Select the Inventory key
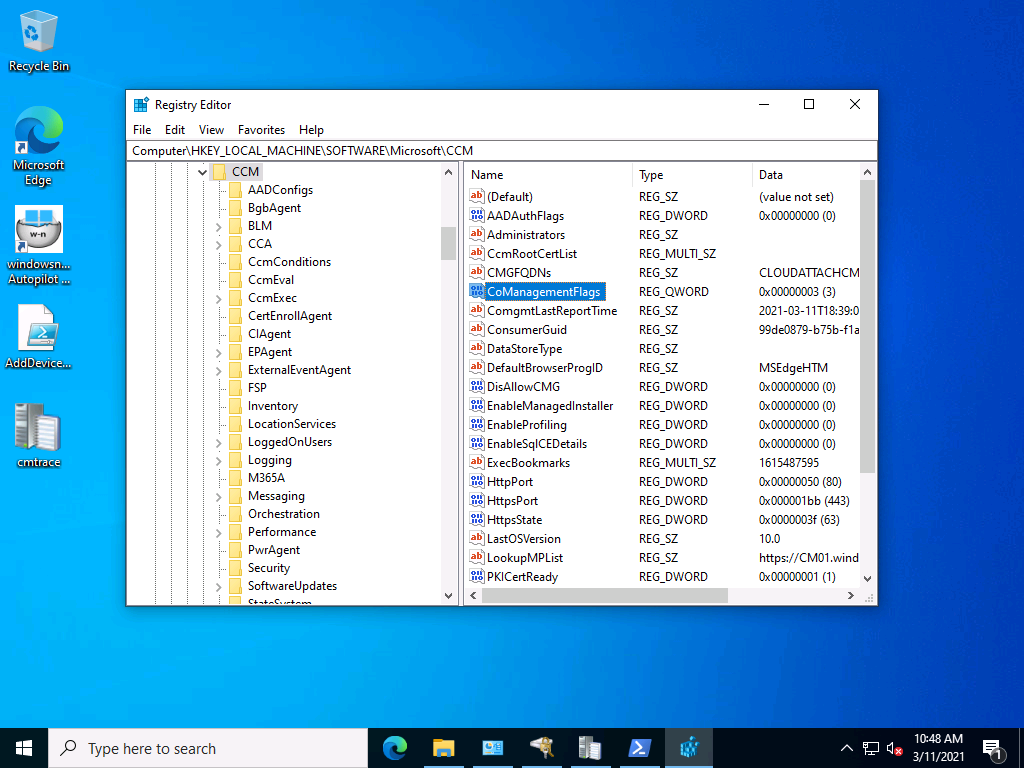Image resolution: width=1024 pixels, height=768 pixels. point(272,406)
